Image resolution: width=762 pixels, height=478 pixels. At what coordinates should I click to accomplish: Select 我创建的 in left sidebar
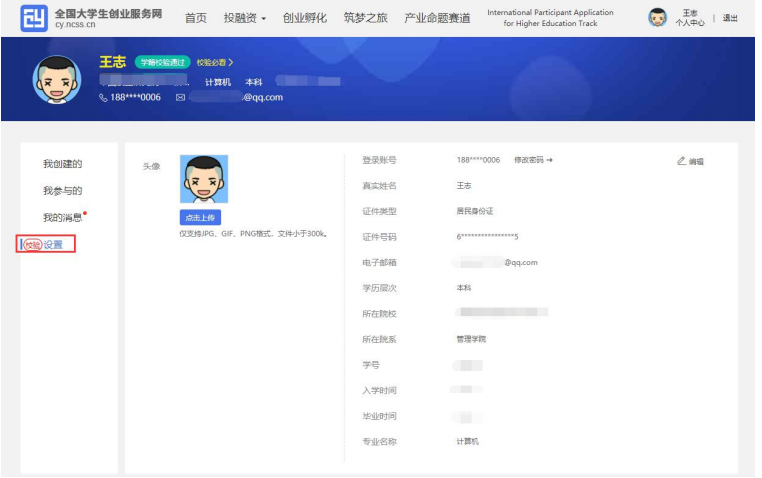(62, 164)
